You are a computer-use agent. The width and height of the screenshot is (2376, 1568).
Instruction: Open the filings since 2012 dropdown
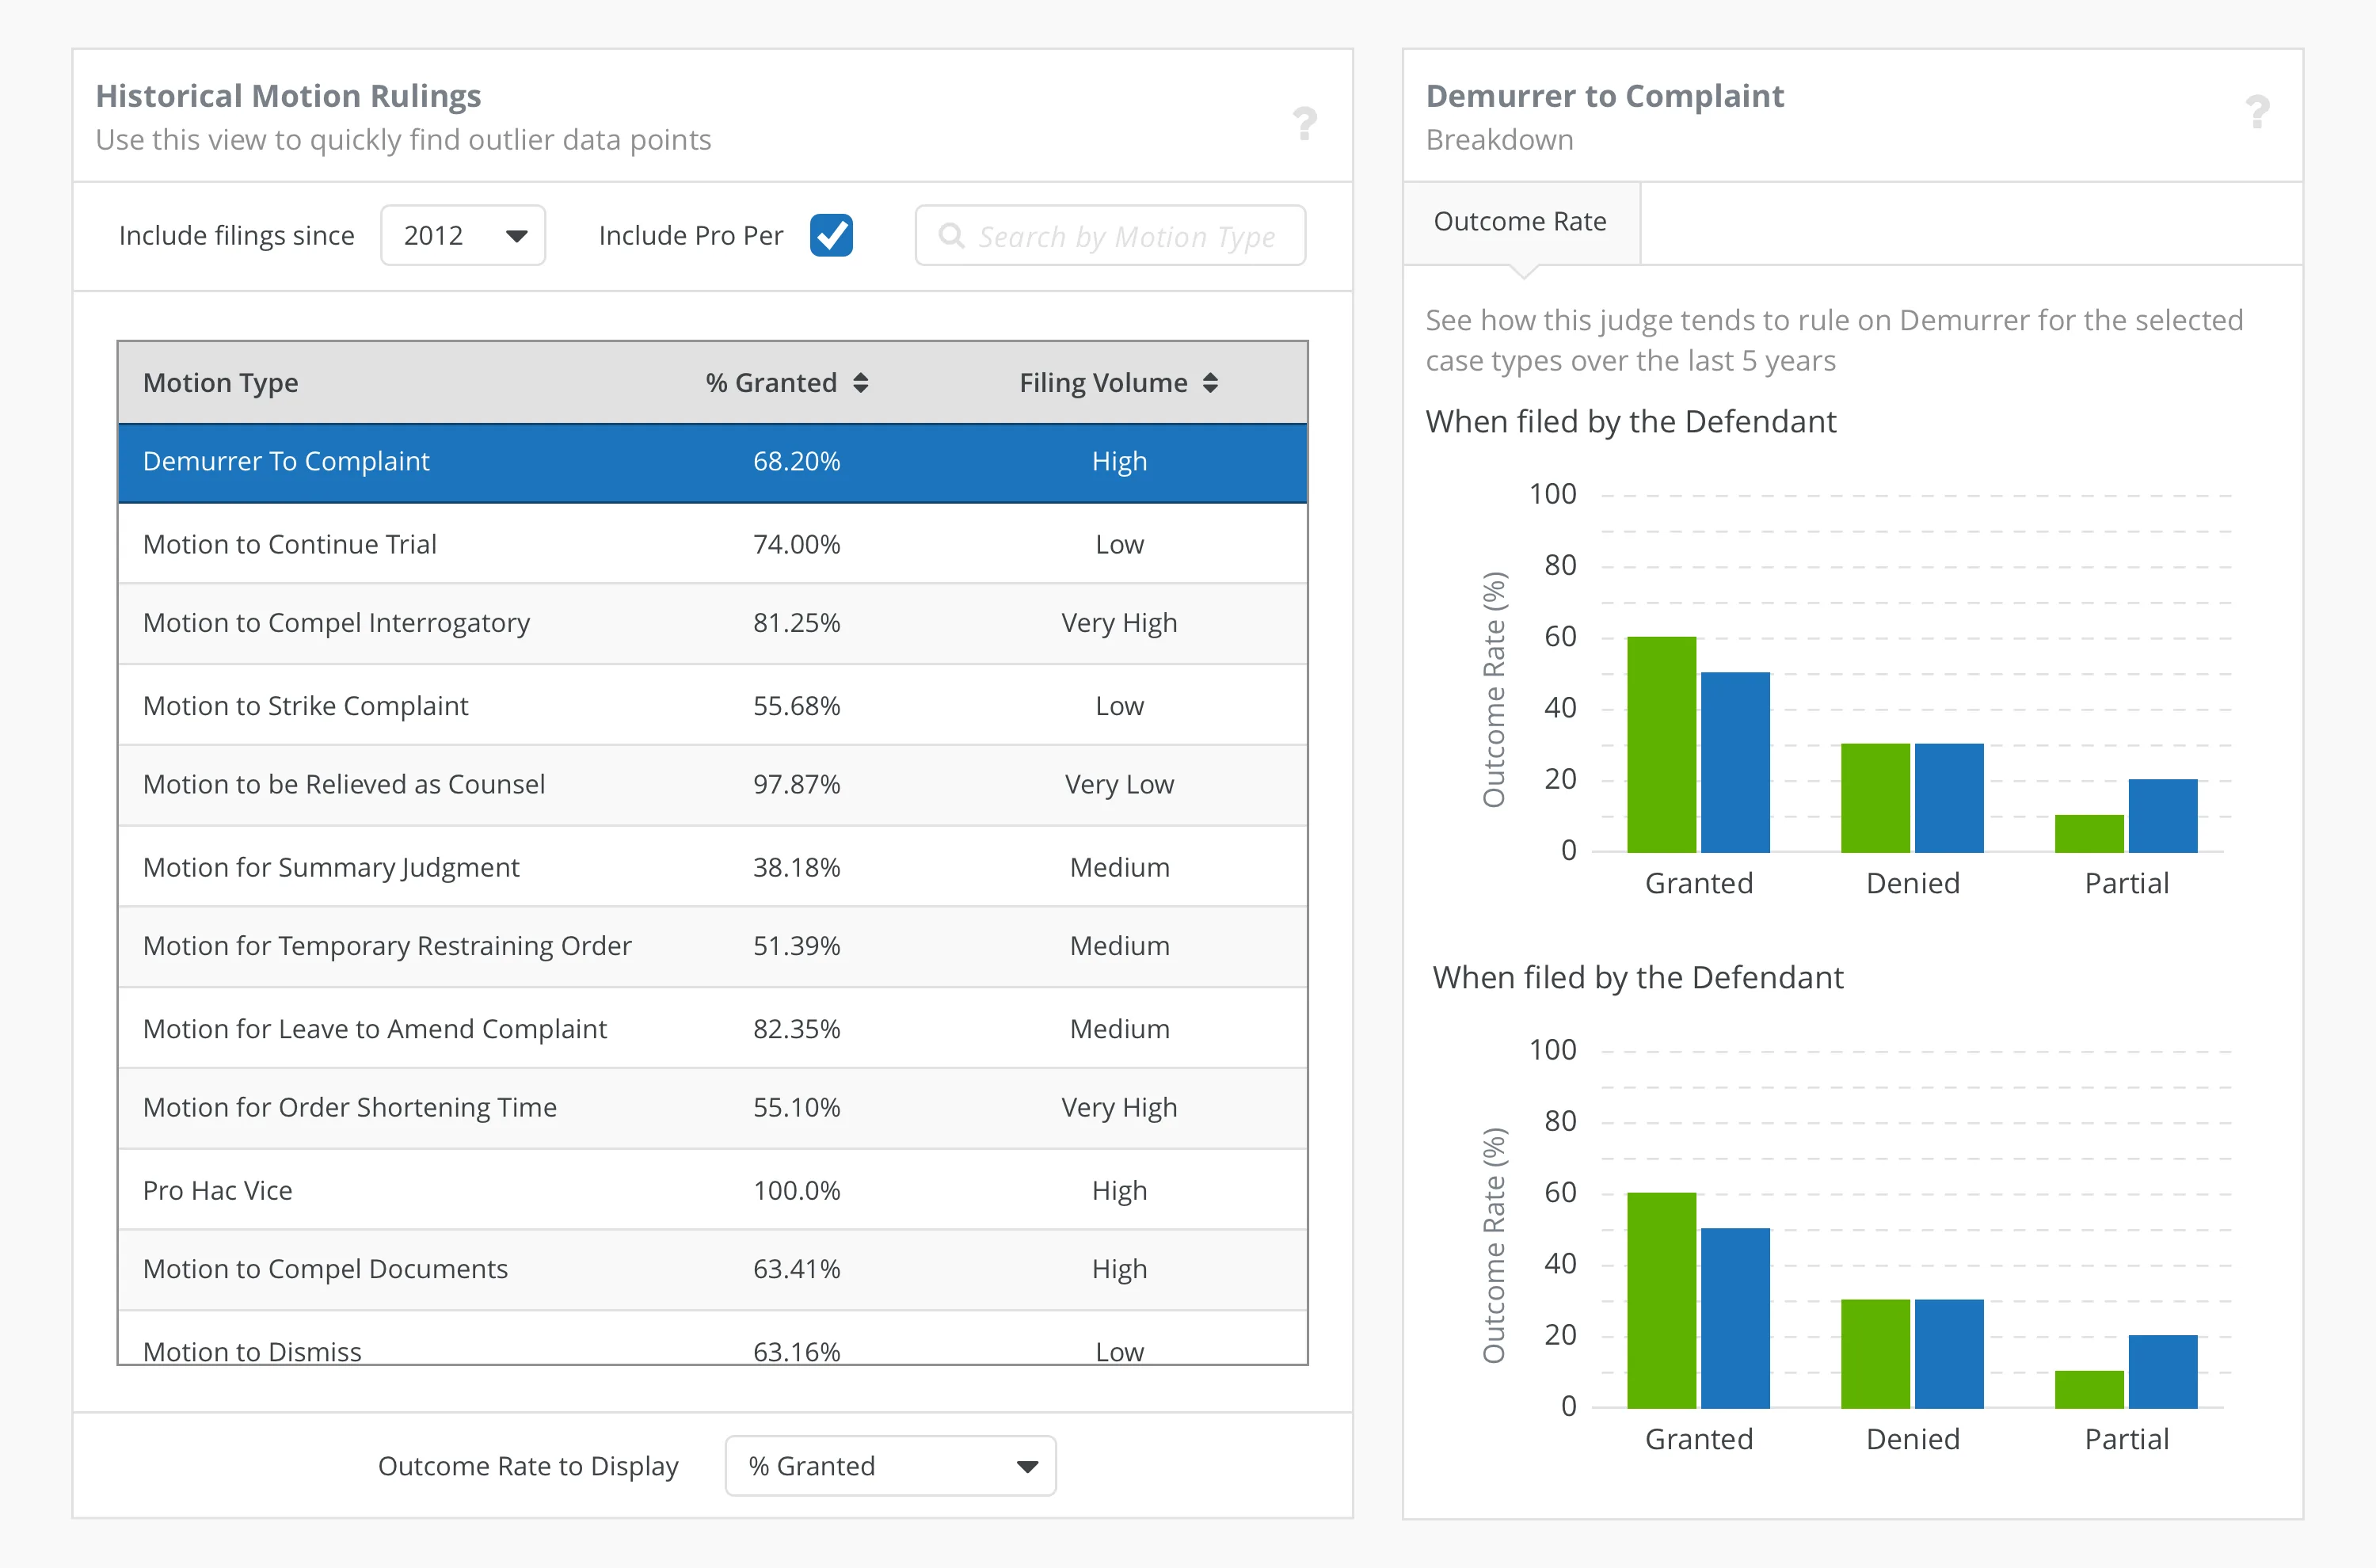click(x=462, y=236)
